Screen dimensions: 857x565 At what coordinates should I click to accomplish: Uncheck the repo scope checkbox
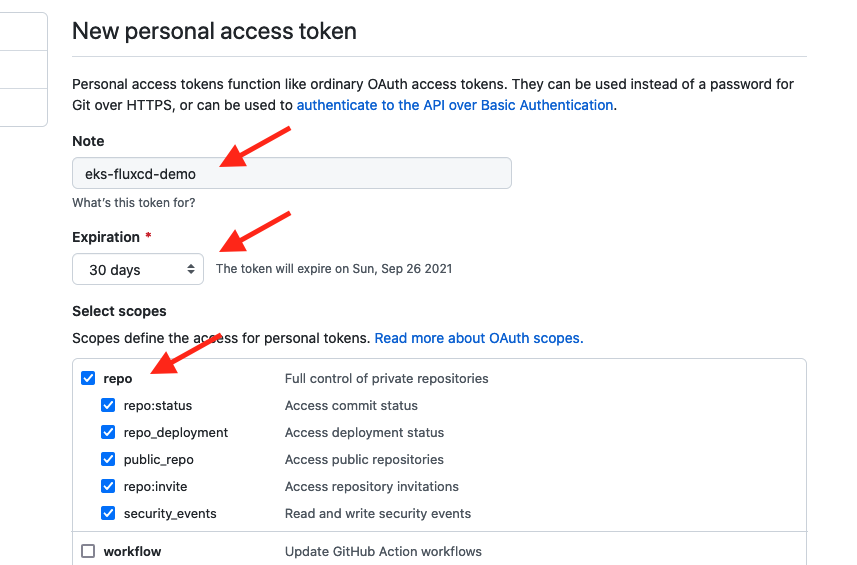pyautogui.click(x=88, y=379)
